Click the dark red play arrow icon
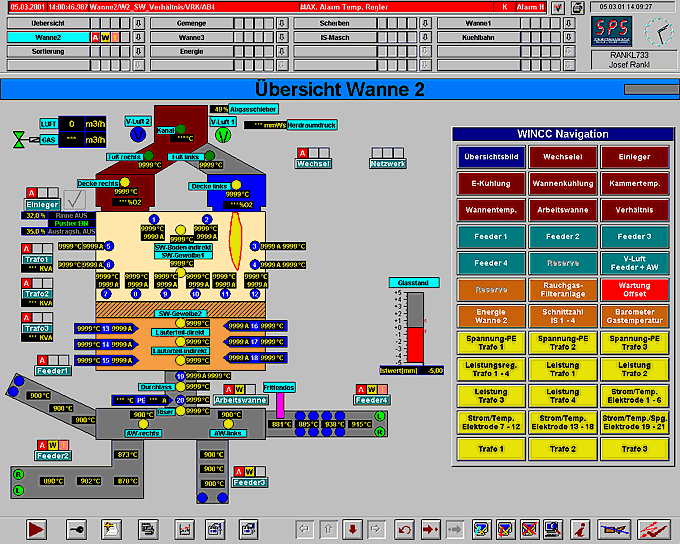The width and height of the screenshot is (680, 544). (36, 529)
